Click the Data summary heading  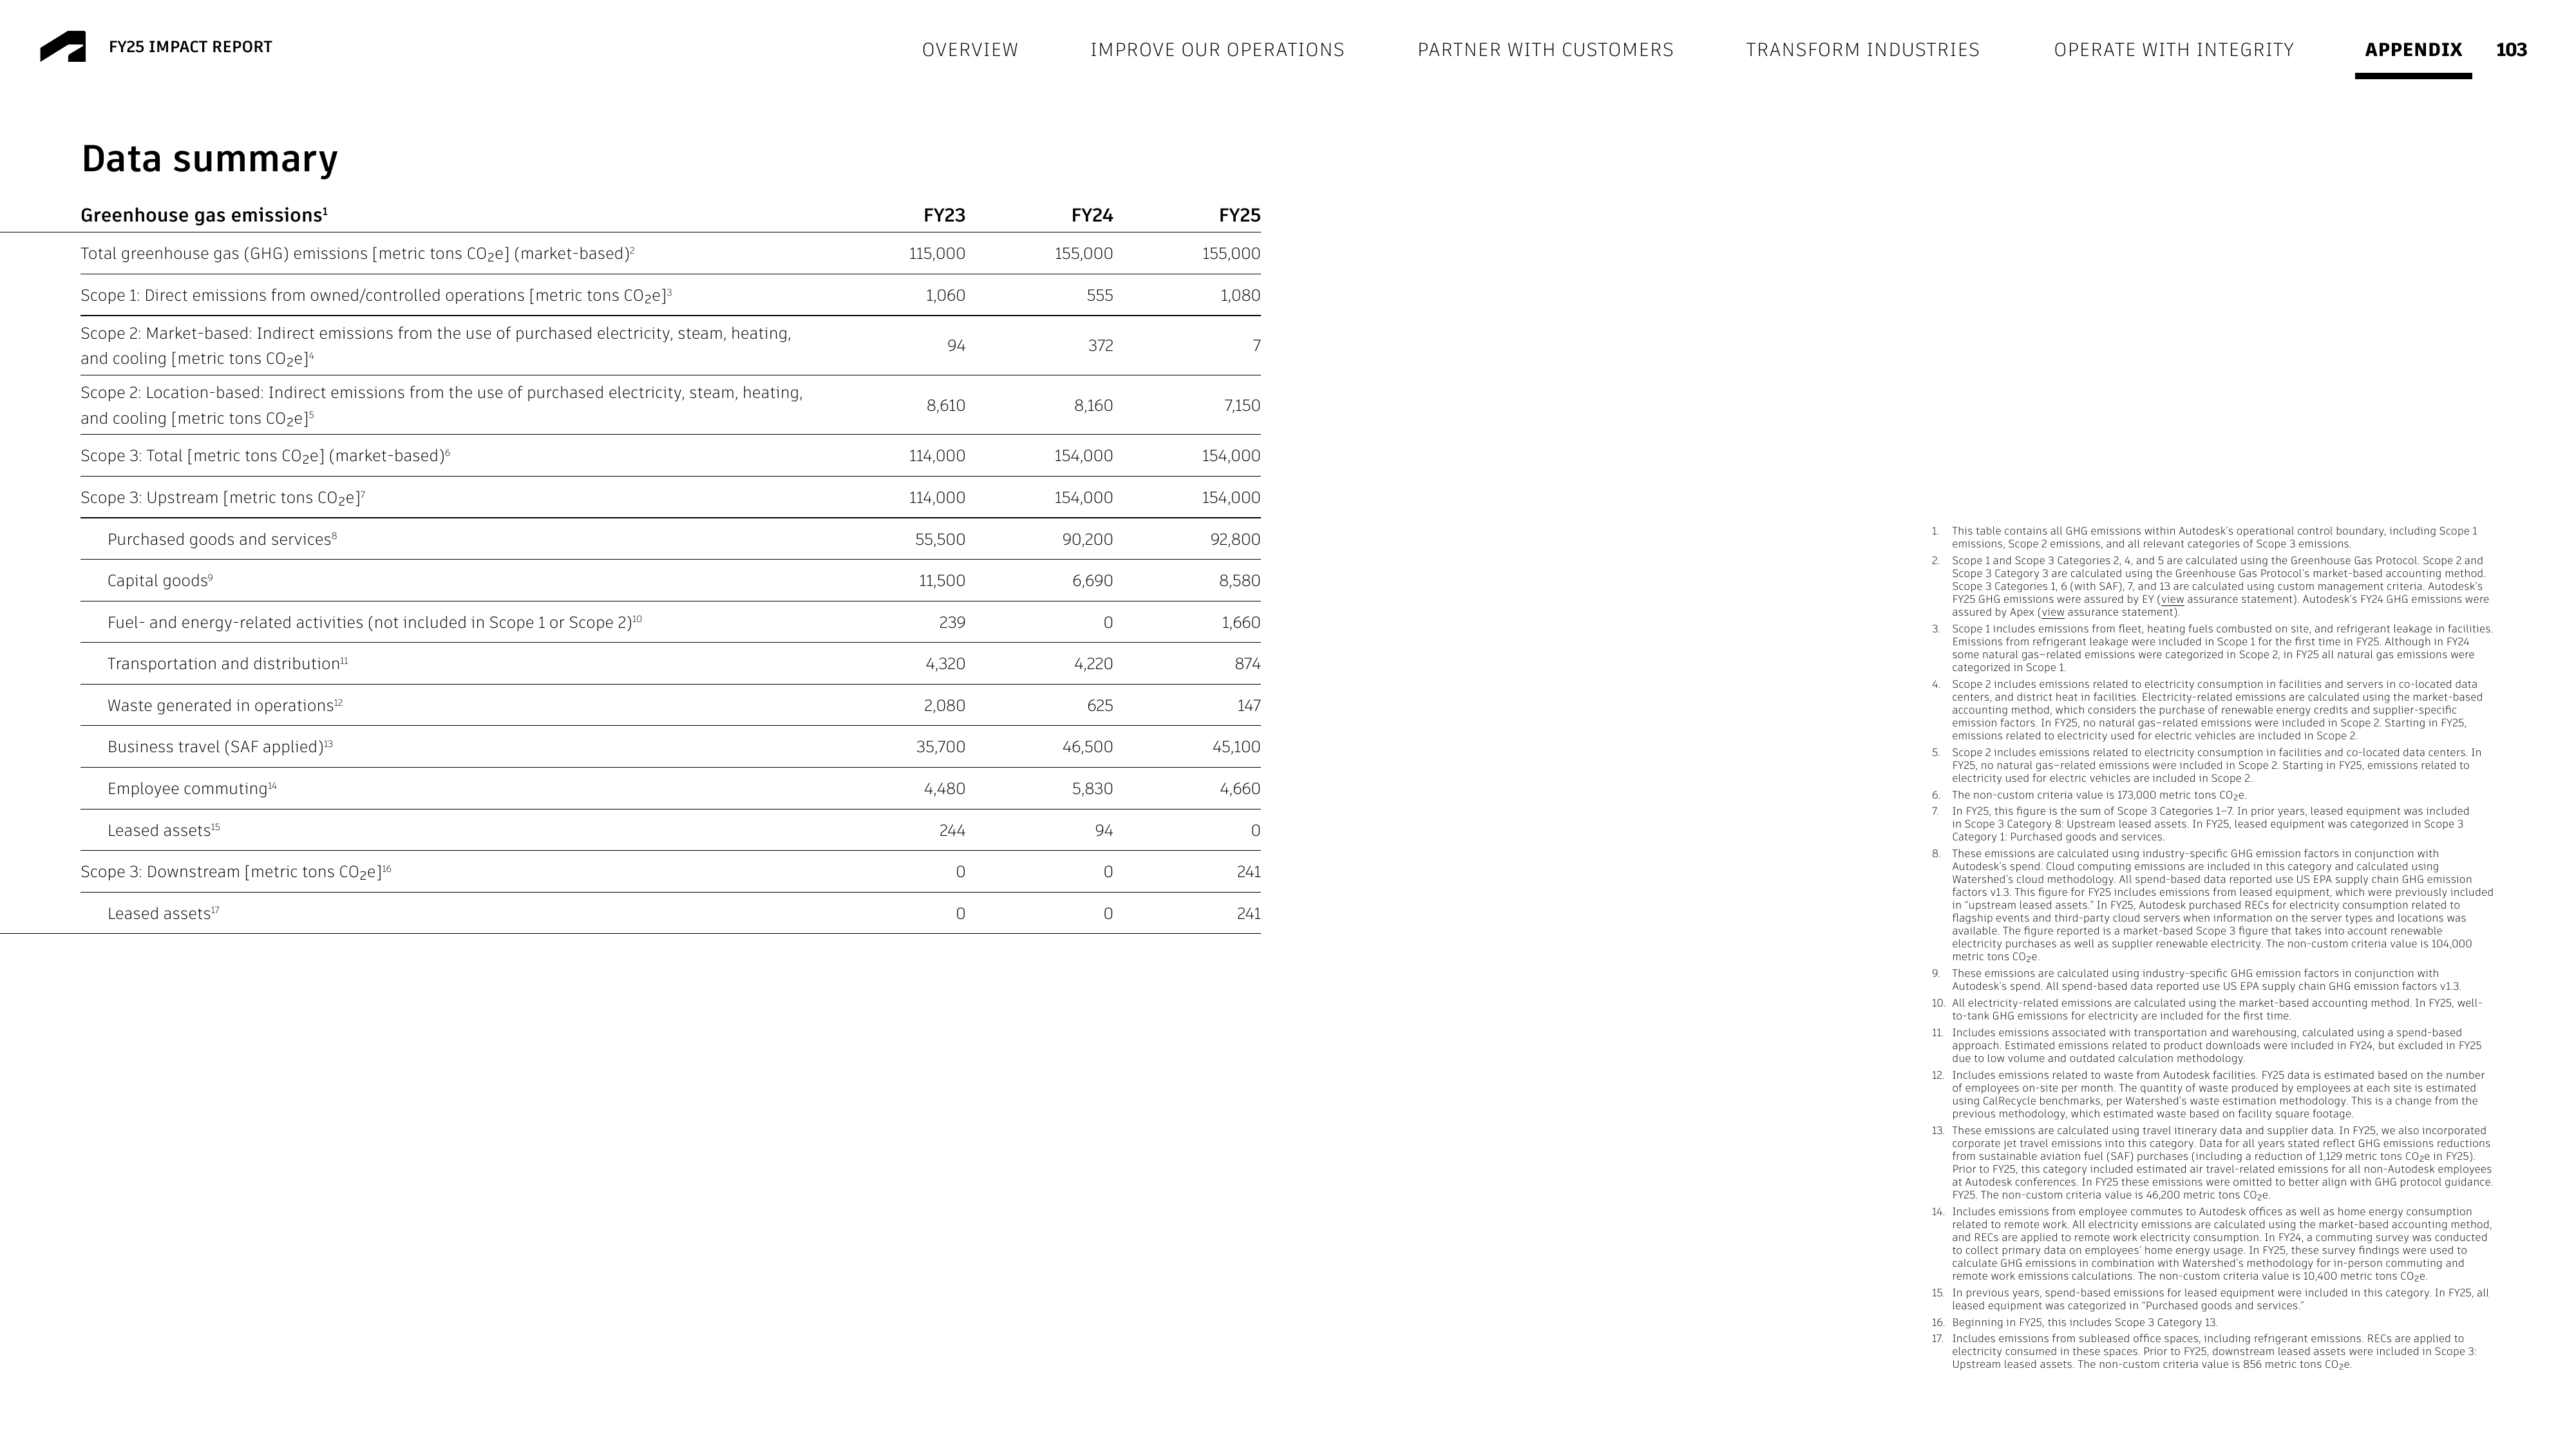209,159
